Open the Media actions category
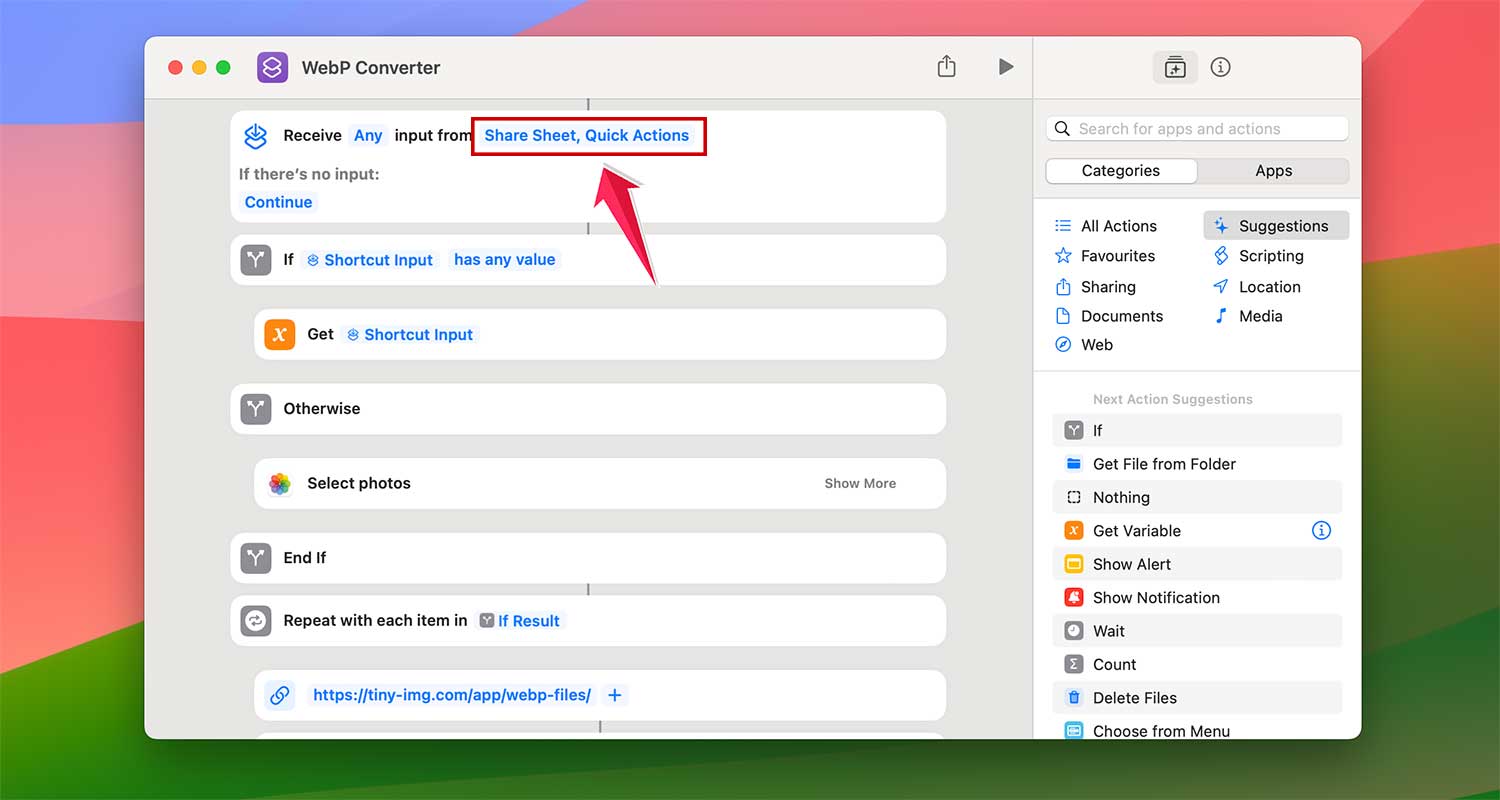Image resolution: width=1500 pixels, height=800 pixels. pyautogui.click(x=1257, y=316)
